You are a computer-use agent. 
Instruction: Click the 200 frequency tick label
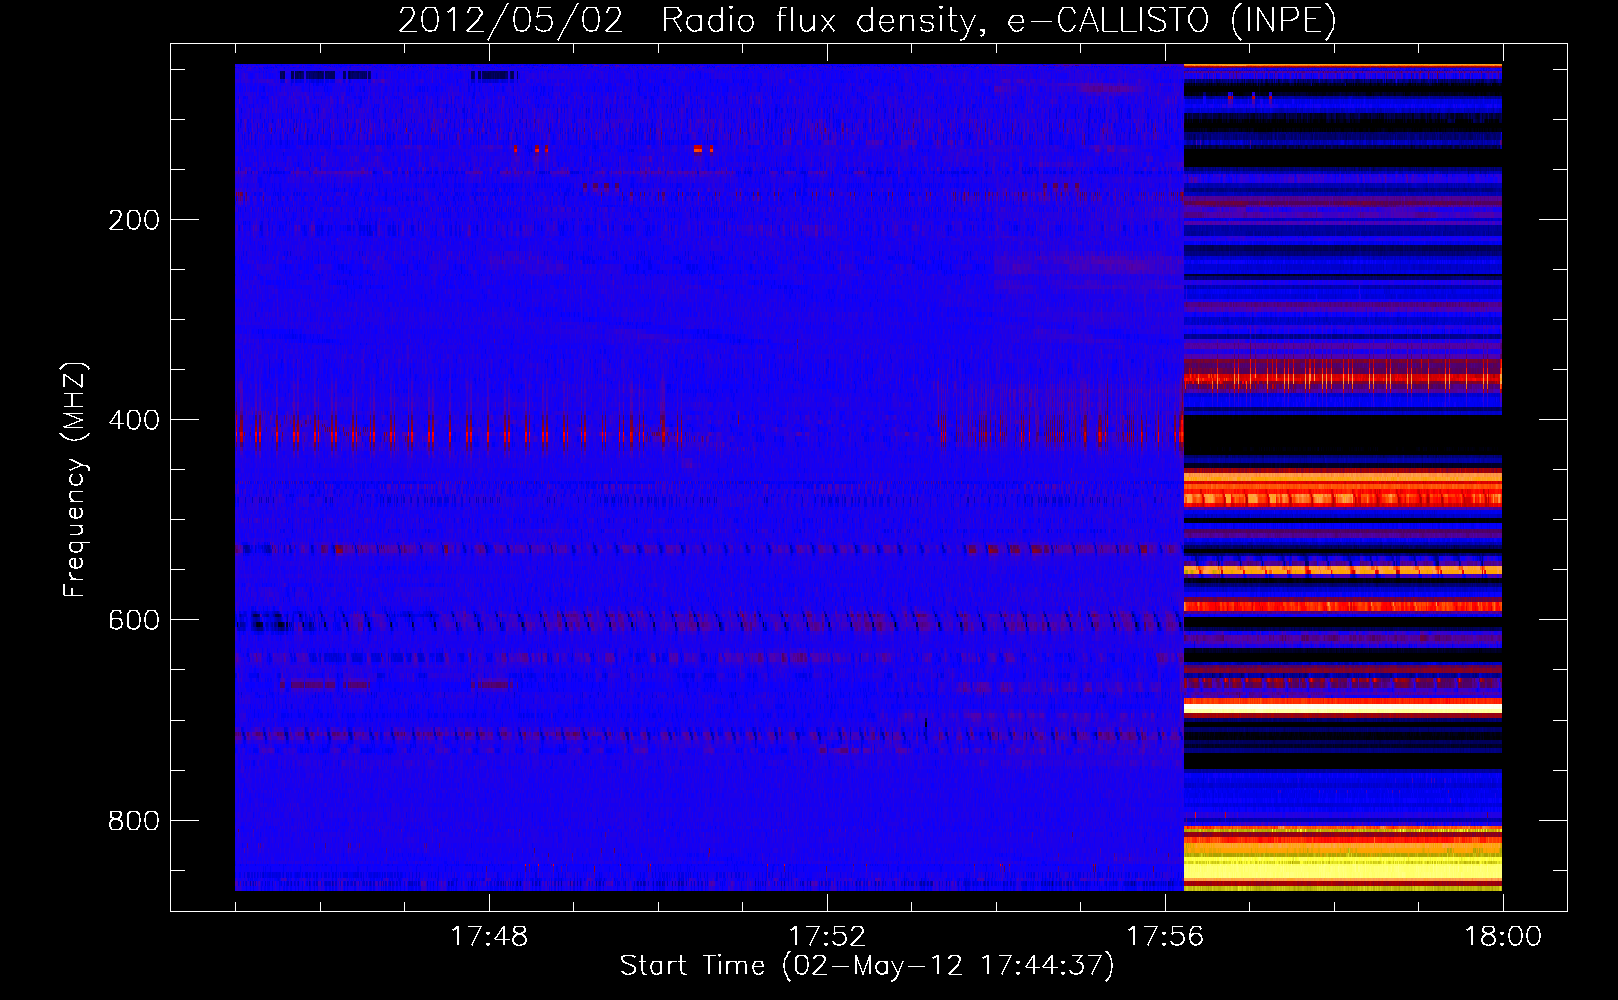pyautogui.click(x=133, y=220)
